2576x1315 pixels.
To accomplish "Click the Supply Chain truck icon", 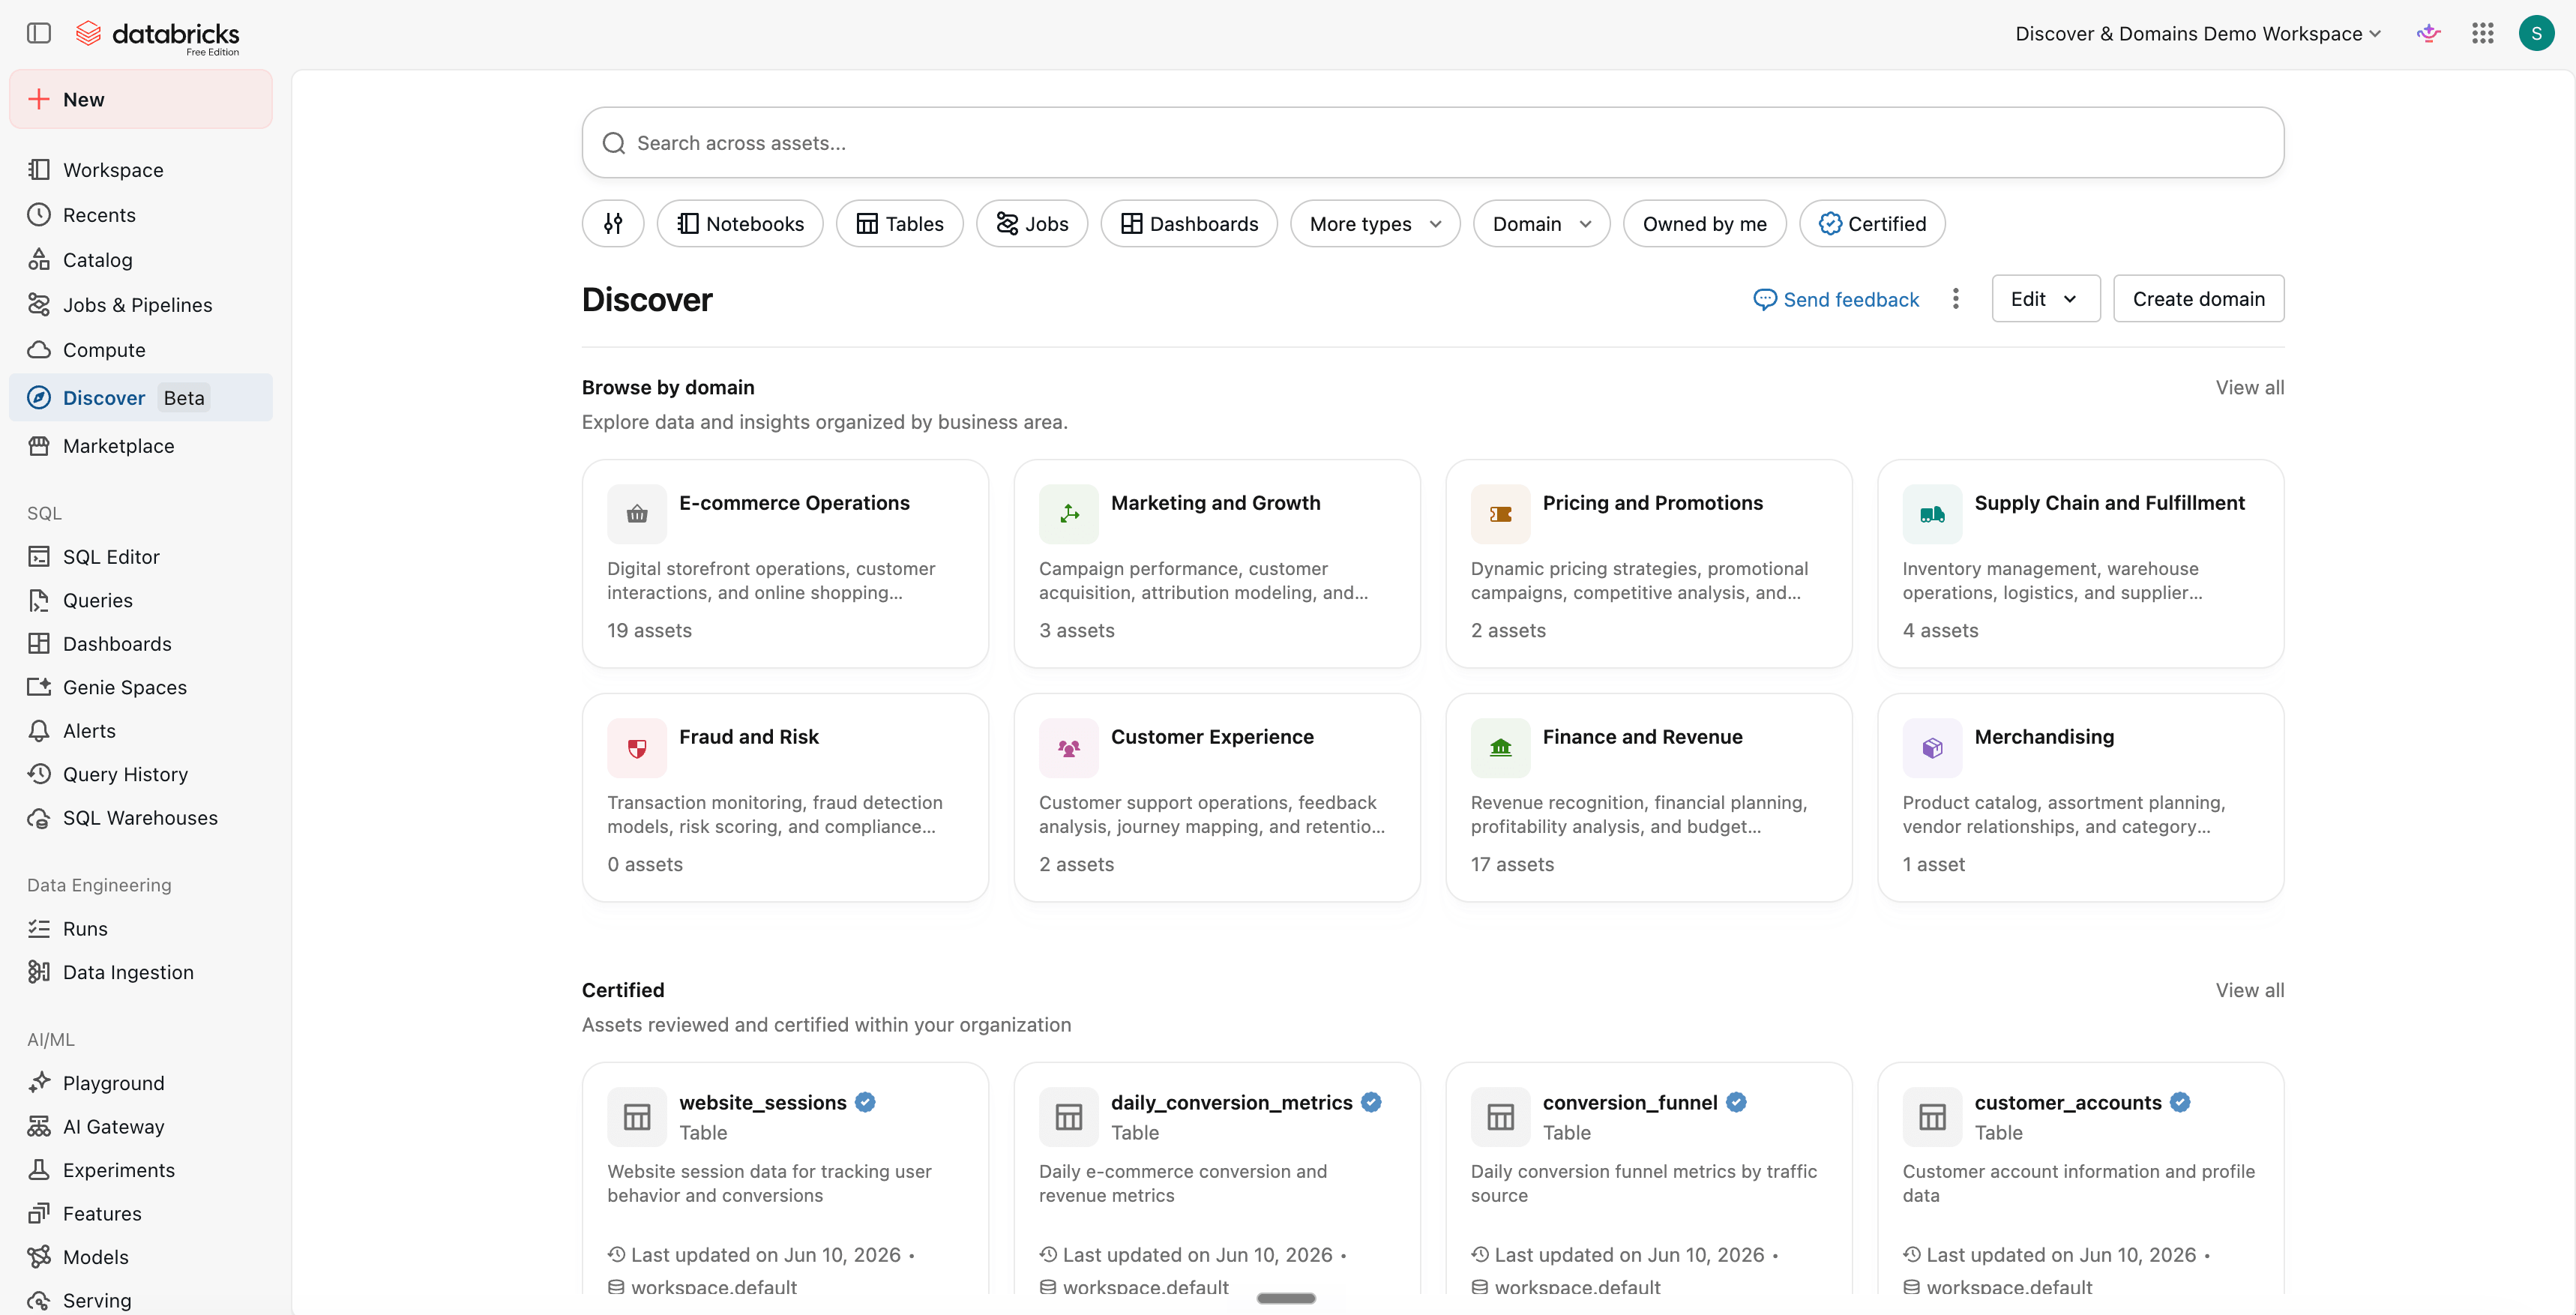I will click(x=1933, y=514).
